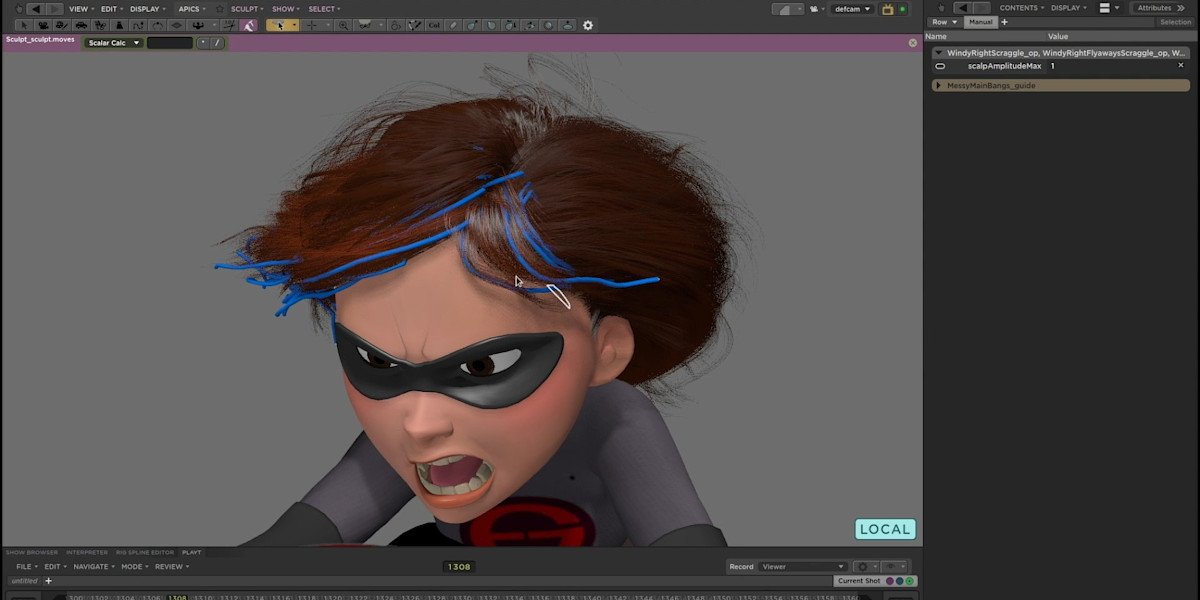
Task: Click the pink highlighted sculpt tool icon
Action: coord(248,25)
